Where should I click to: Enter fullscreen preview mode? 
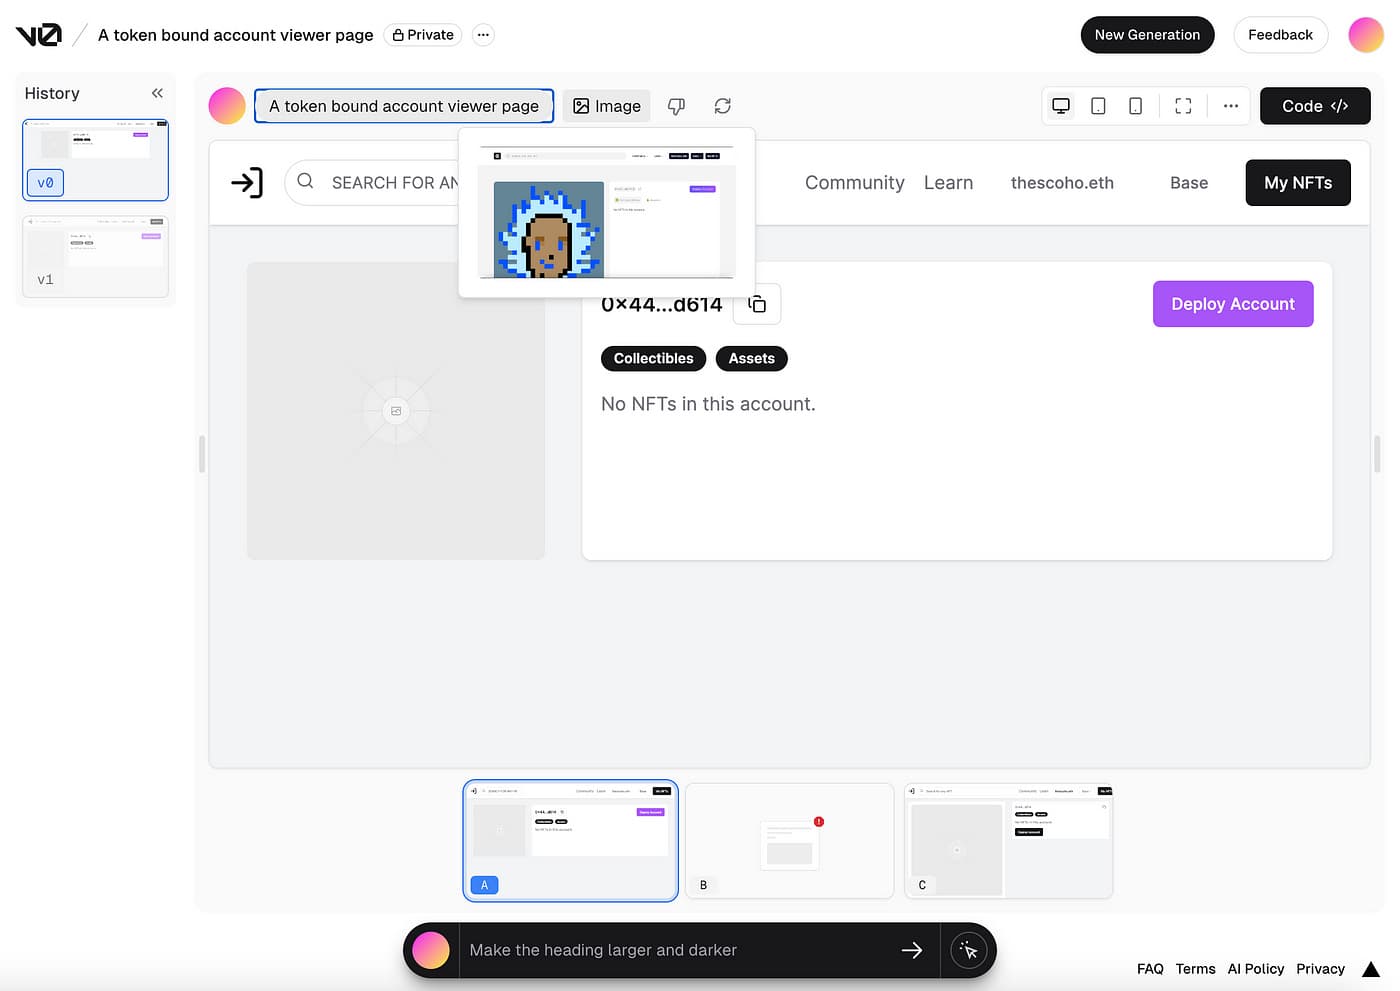1183,106
